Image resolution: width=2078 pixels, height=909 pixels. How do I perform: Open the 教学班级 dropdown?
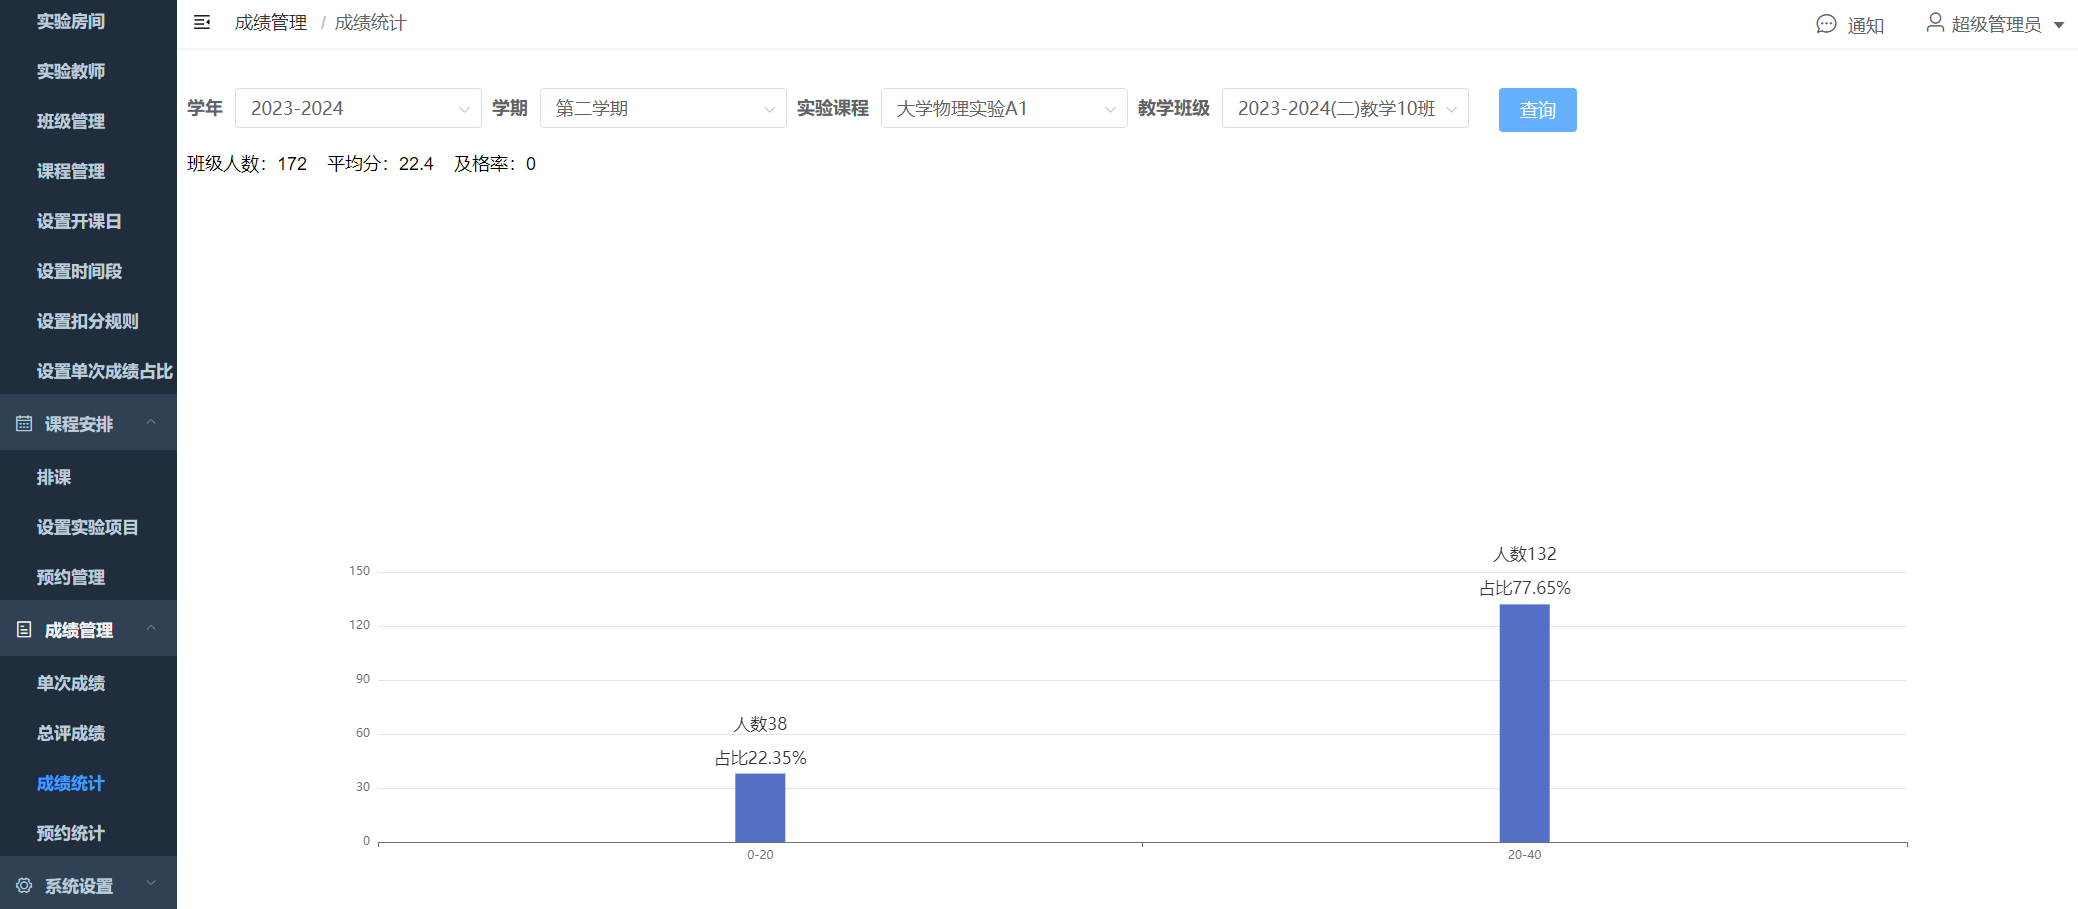[x=1345, y=108]
